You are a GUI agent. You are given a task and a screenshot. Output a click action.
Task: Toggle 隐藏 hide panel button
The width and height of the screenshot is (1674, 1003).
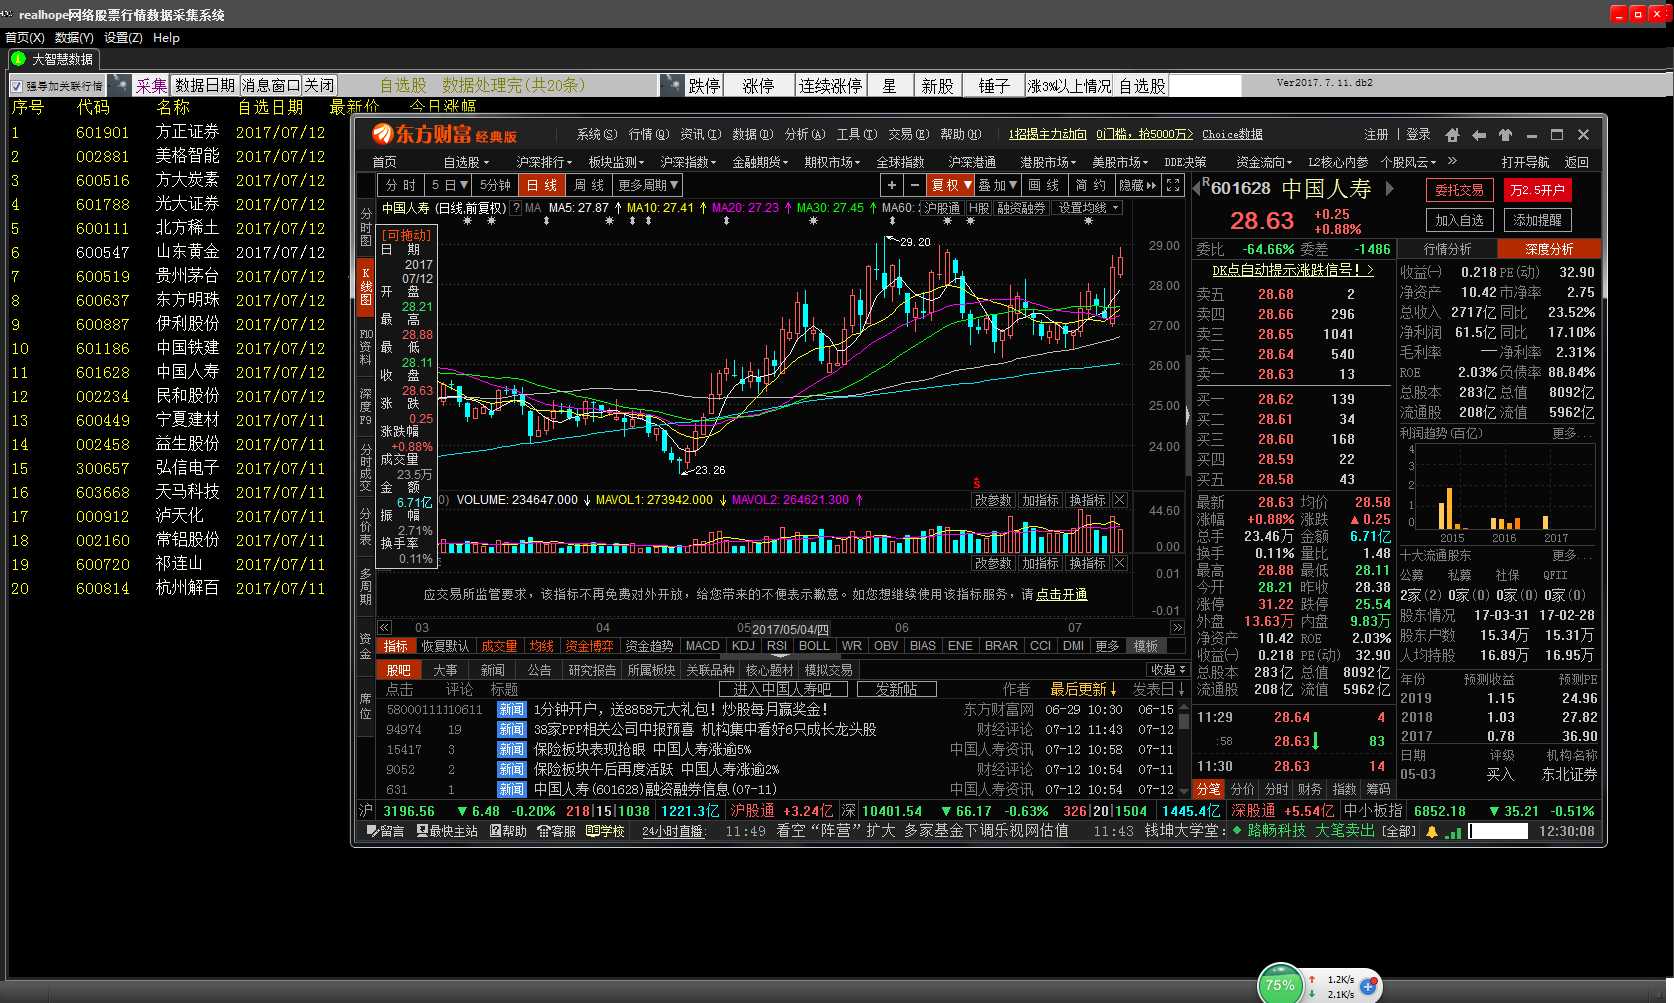[1137, 185]
